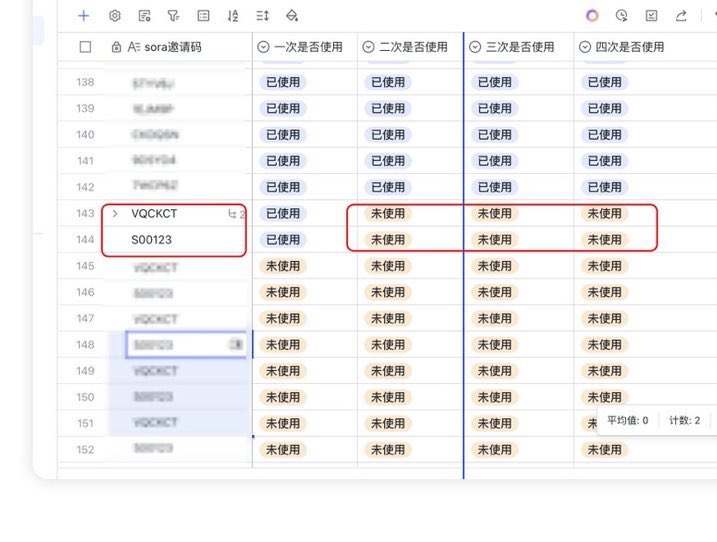Select row 141 四次是否使用 已使用 tag
The width and height of the screenshot is (717, 542).
pos(605,161)
